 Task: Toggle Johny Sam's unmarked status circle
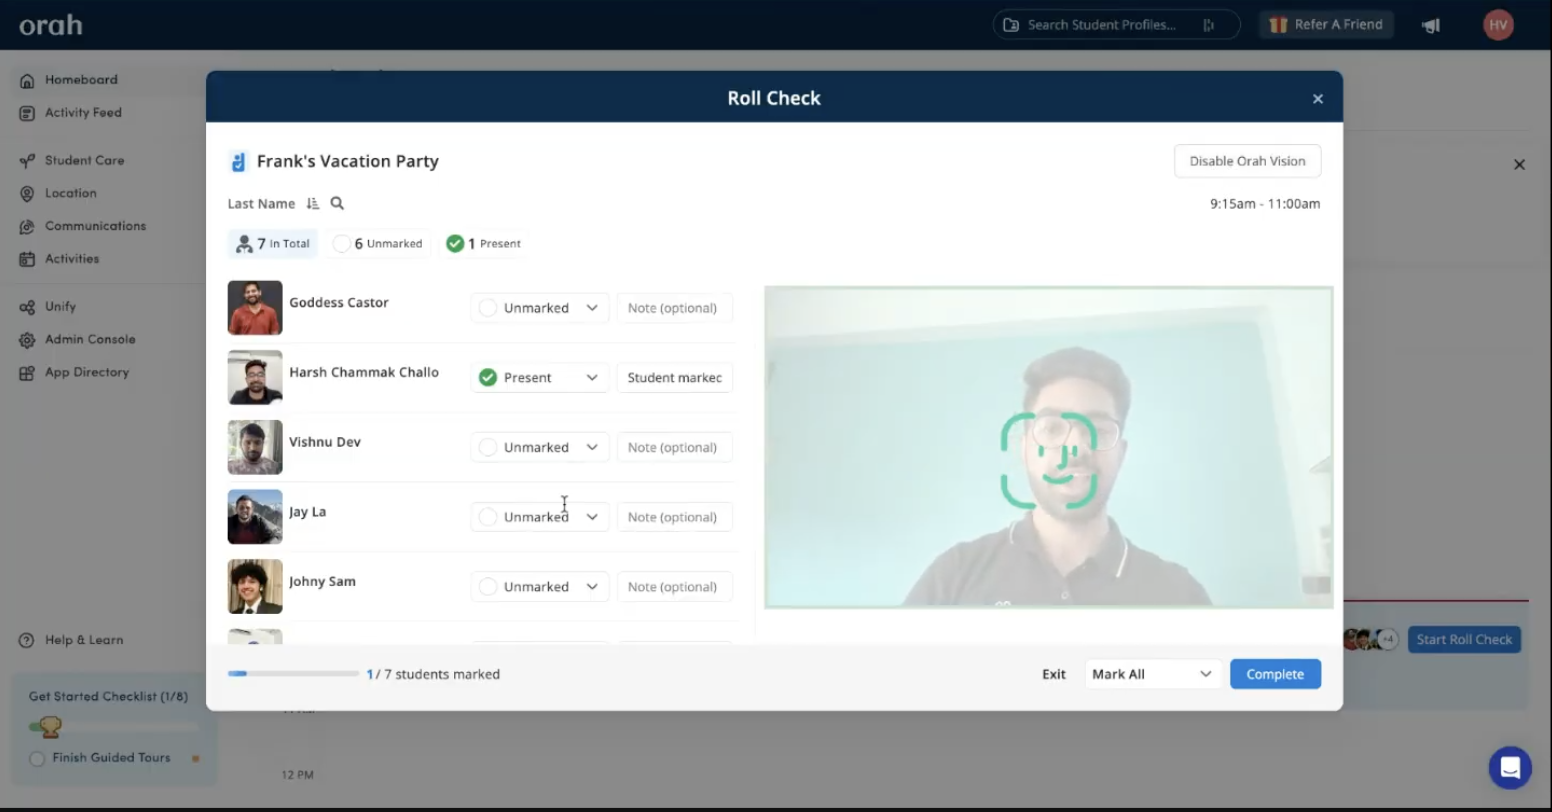pos(488,587)
